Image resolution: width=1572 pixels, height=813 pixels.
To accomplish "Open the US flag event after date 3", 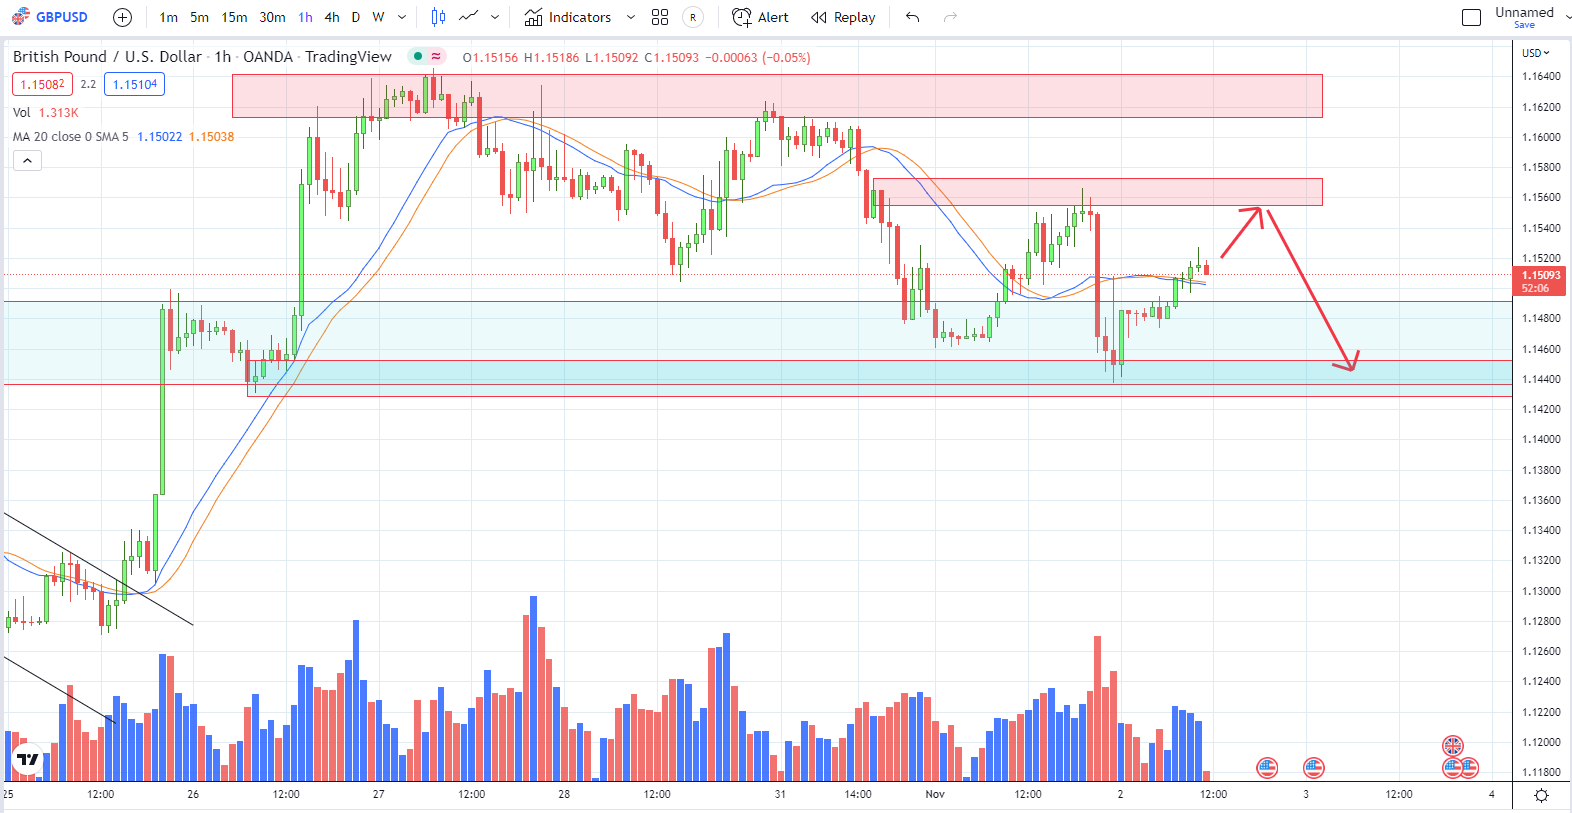I will pyautogui.click(x=1314, y=768).
